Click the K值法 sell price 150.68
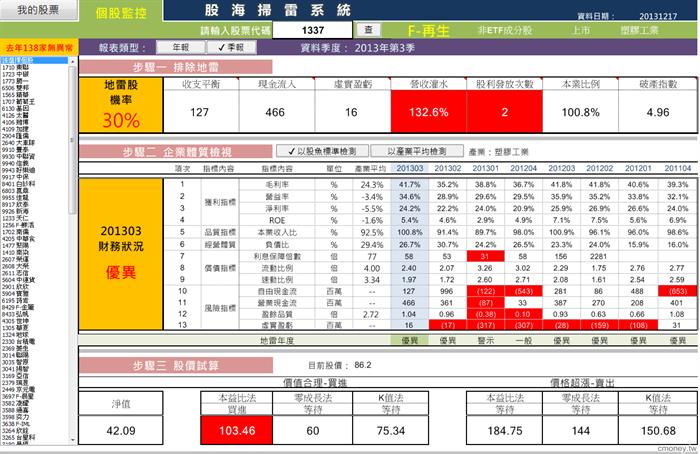Screen dimensions: 700x454 658,431
